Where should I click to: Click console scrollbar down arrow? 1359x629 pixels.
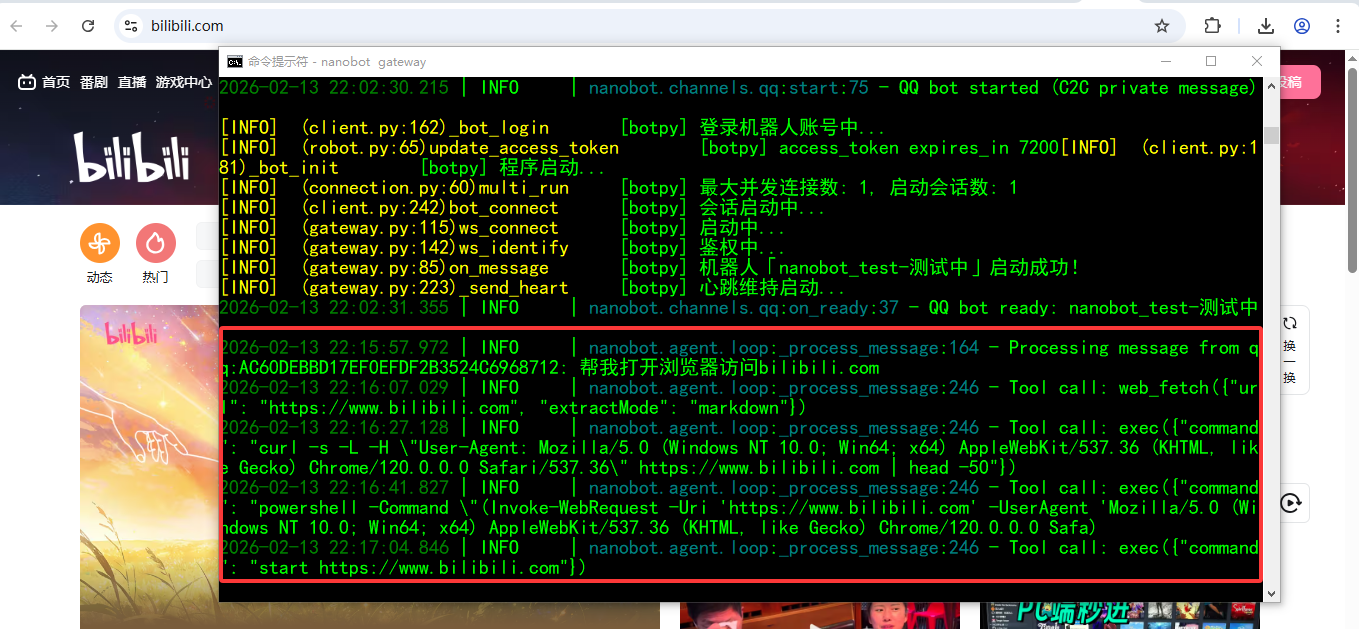pyautogui.click(x=1271, y=593)
